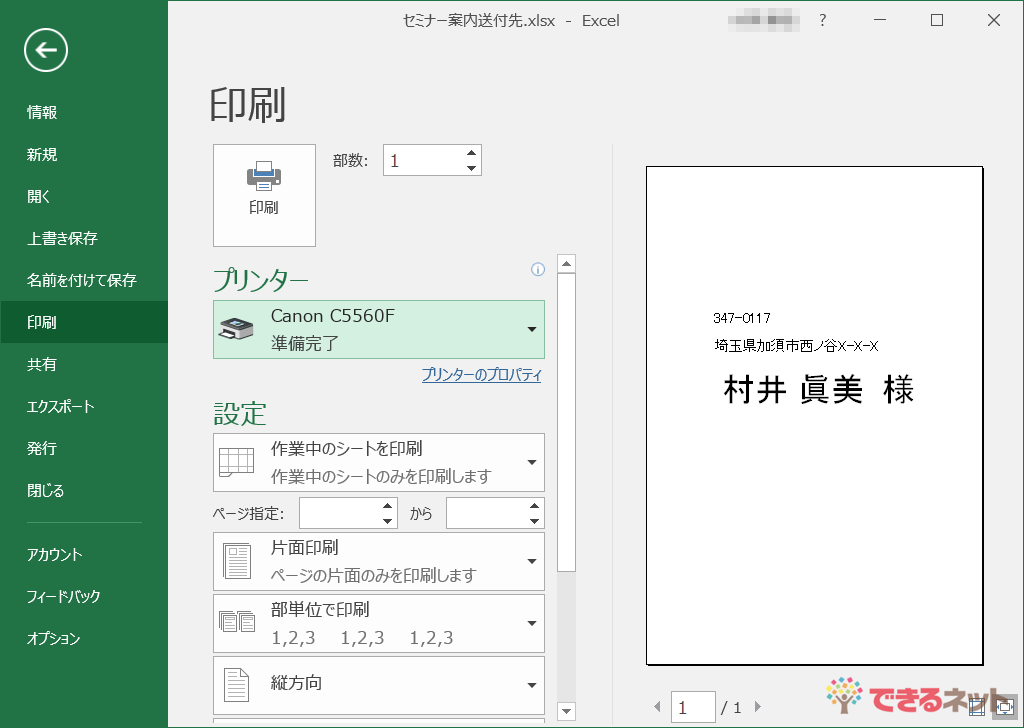Decrease the 部数 copies count
Image resolution: width=1024 pixels, height=728 pixels.
point(472,168)
